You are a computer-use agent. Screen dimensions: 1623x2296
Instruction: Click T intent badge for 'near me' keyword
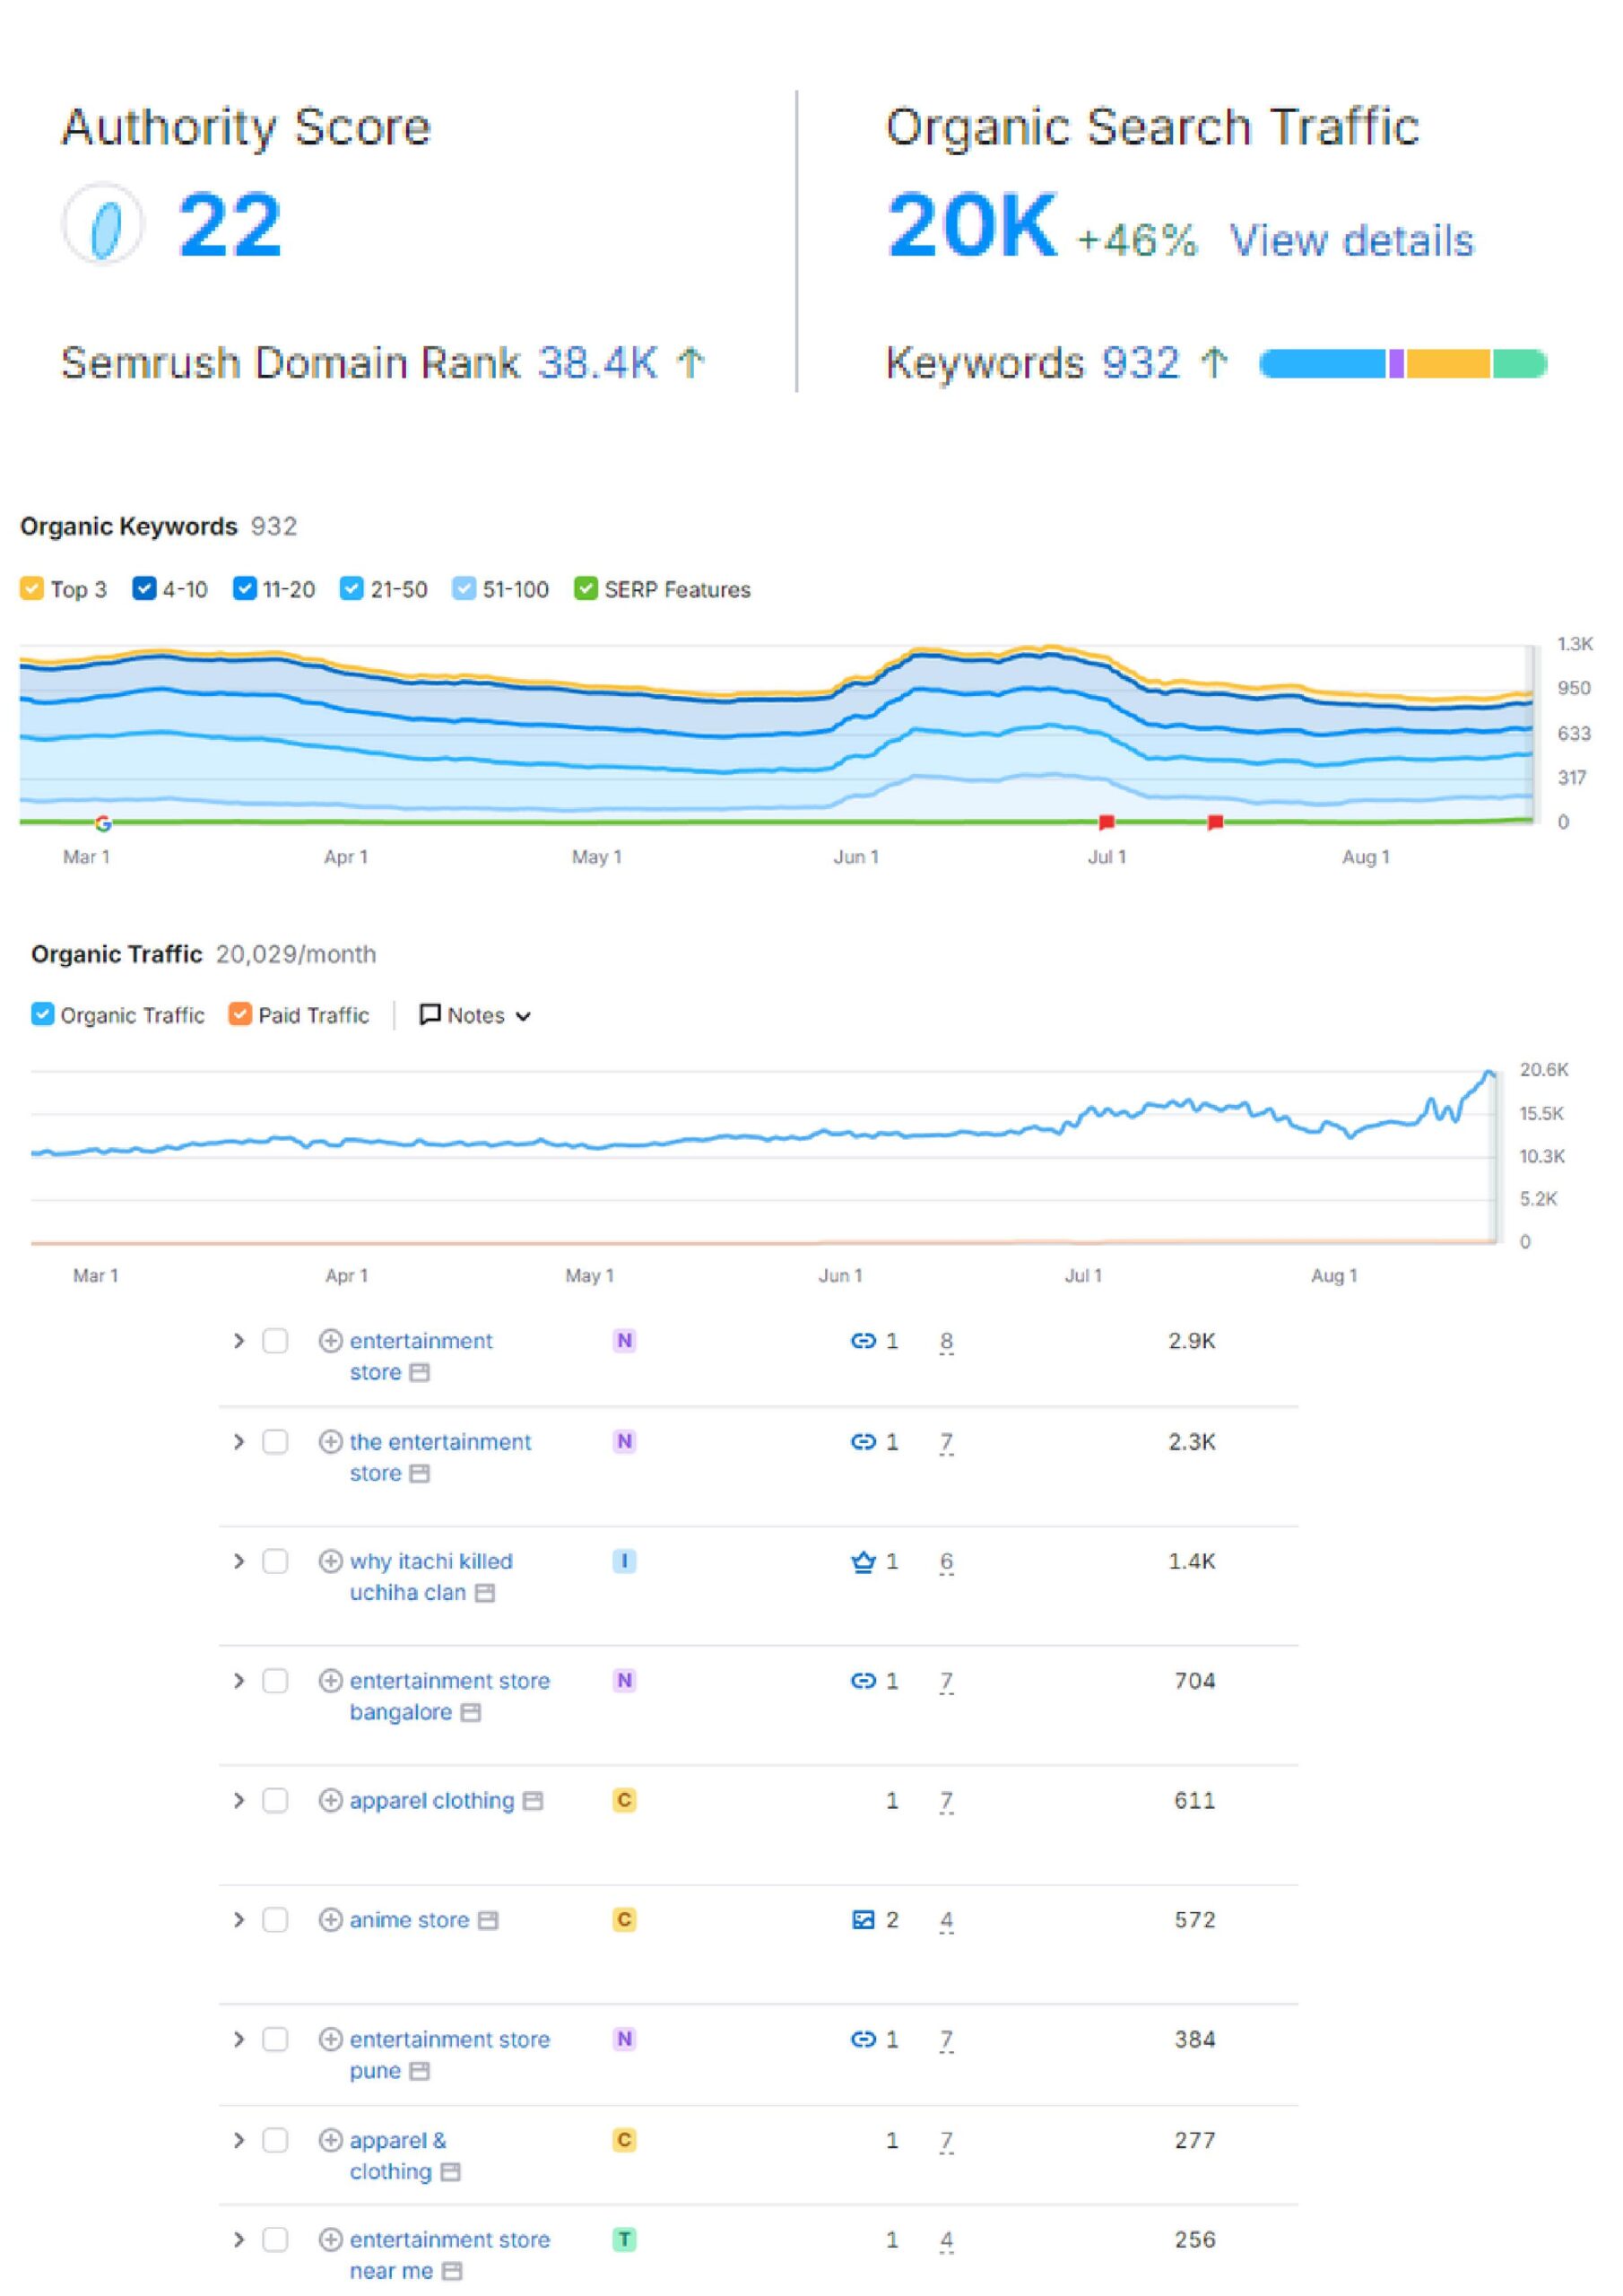click(624, 2239)
